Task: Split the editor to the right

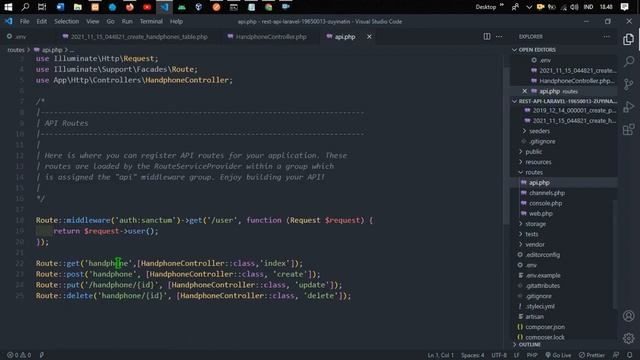Action: (x=487, y=36)
